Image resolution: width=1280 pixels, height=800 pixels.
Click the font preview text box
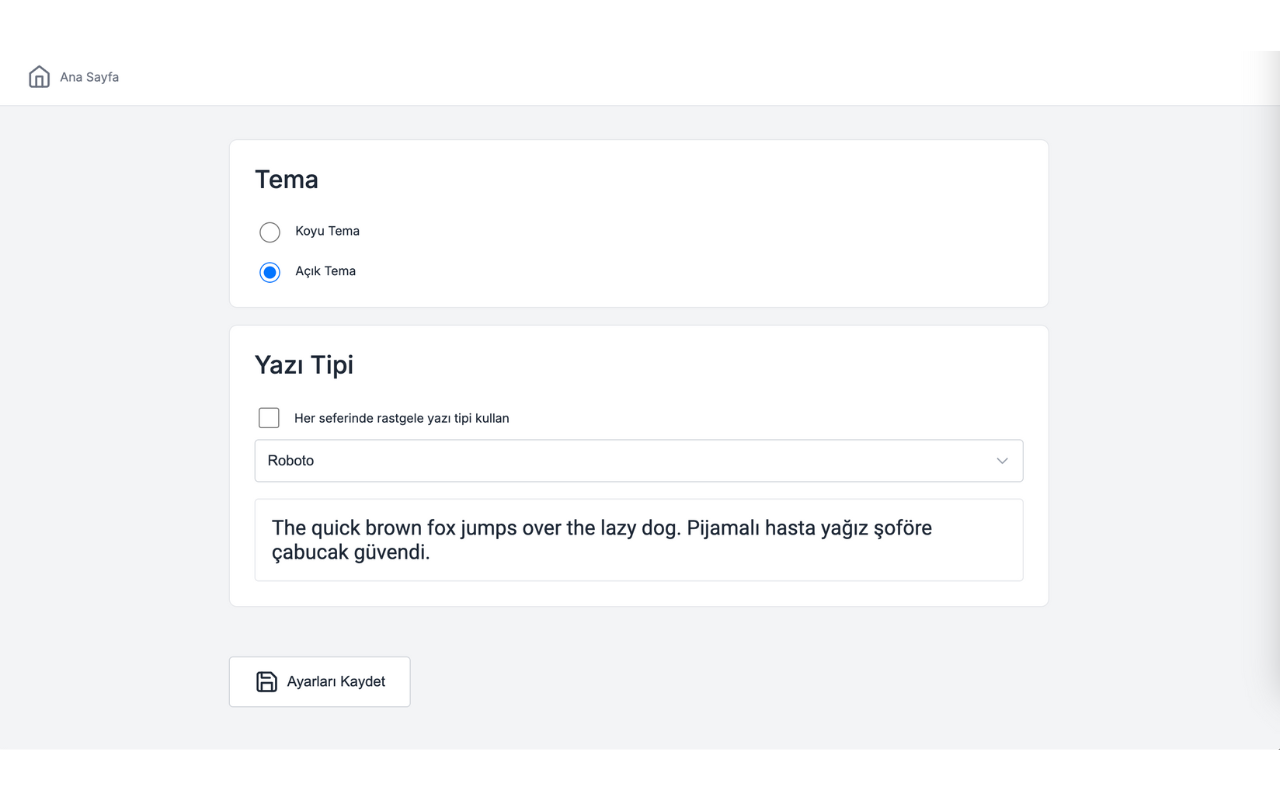(638, 540)
